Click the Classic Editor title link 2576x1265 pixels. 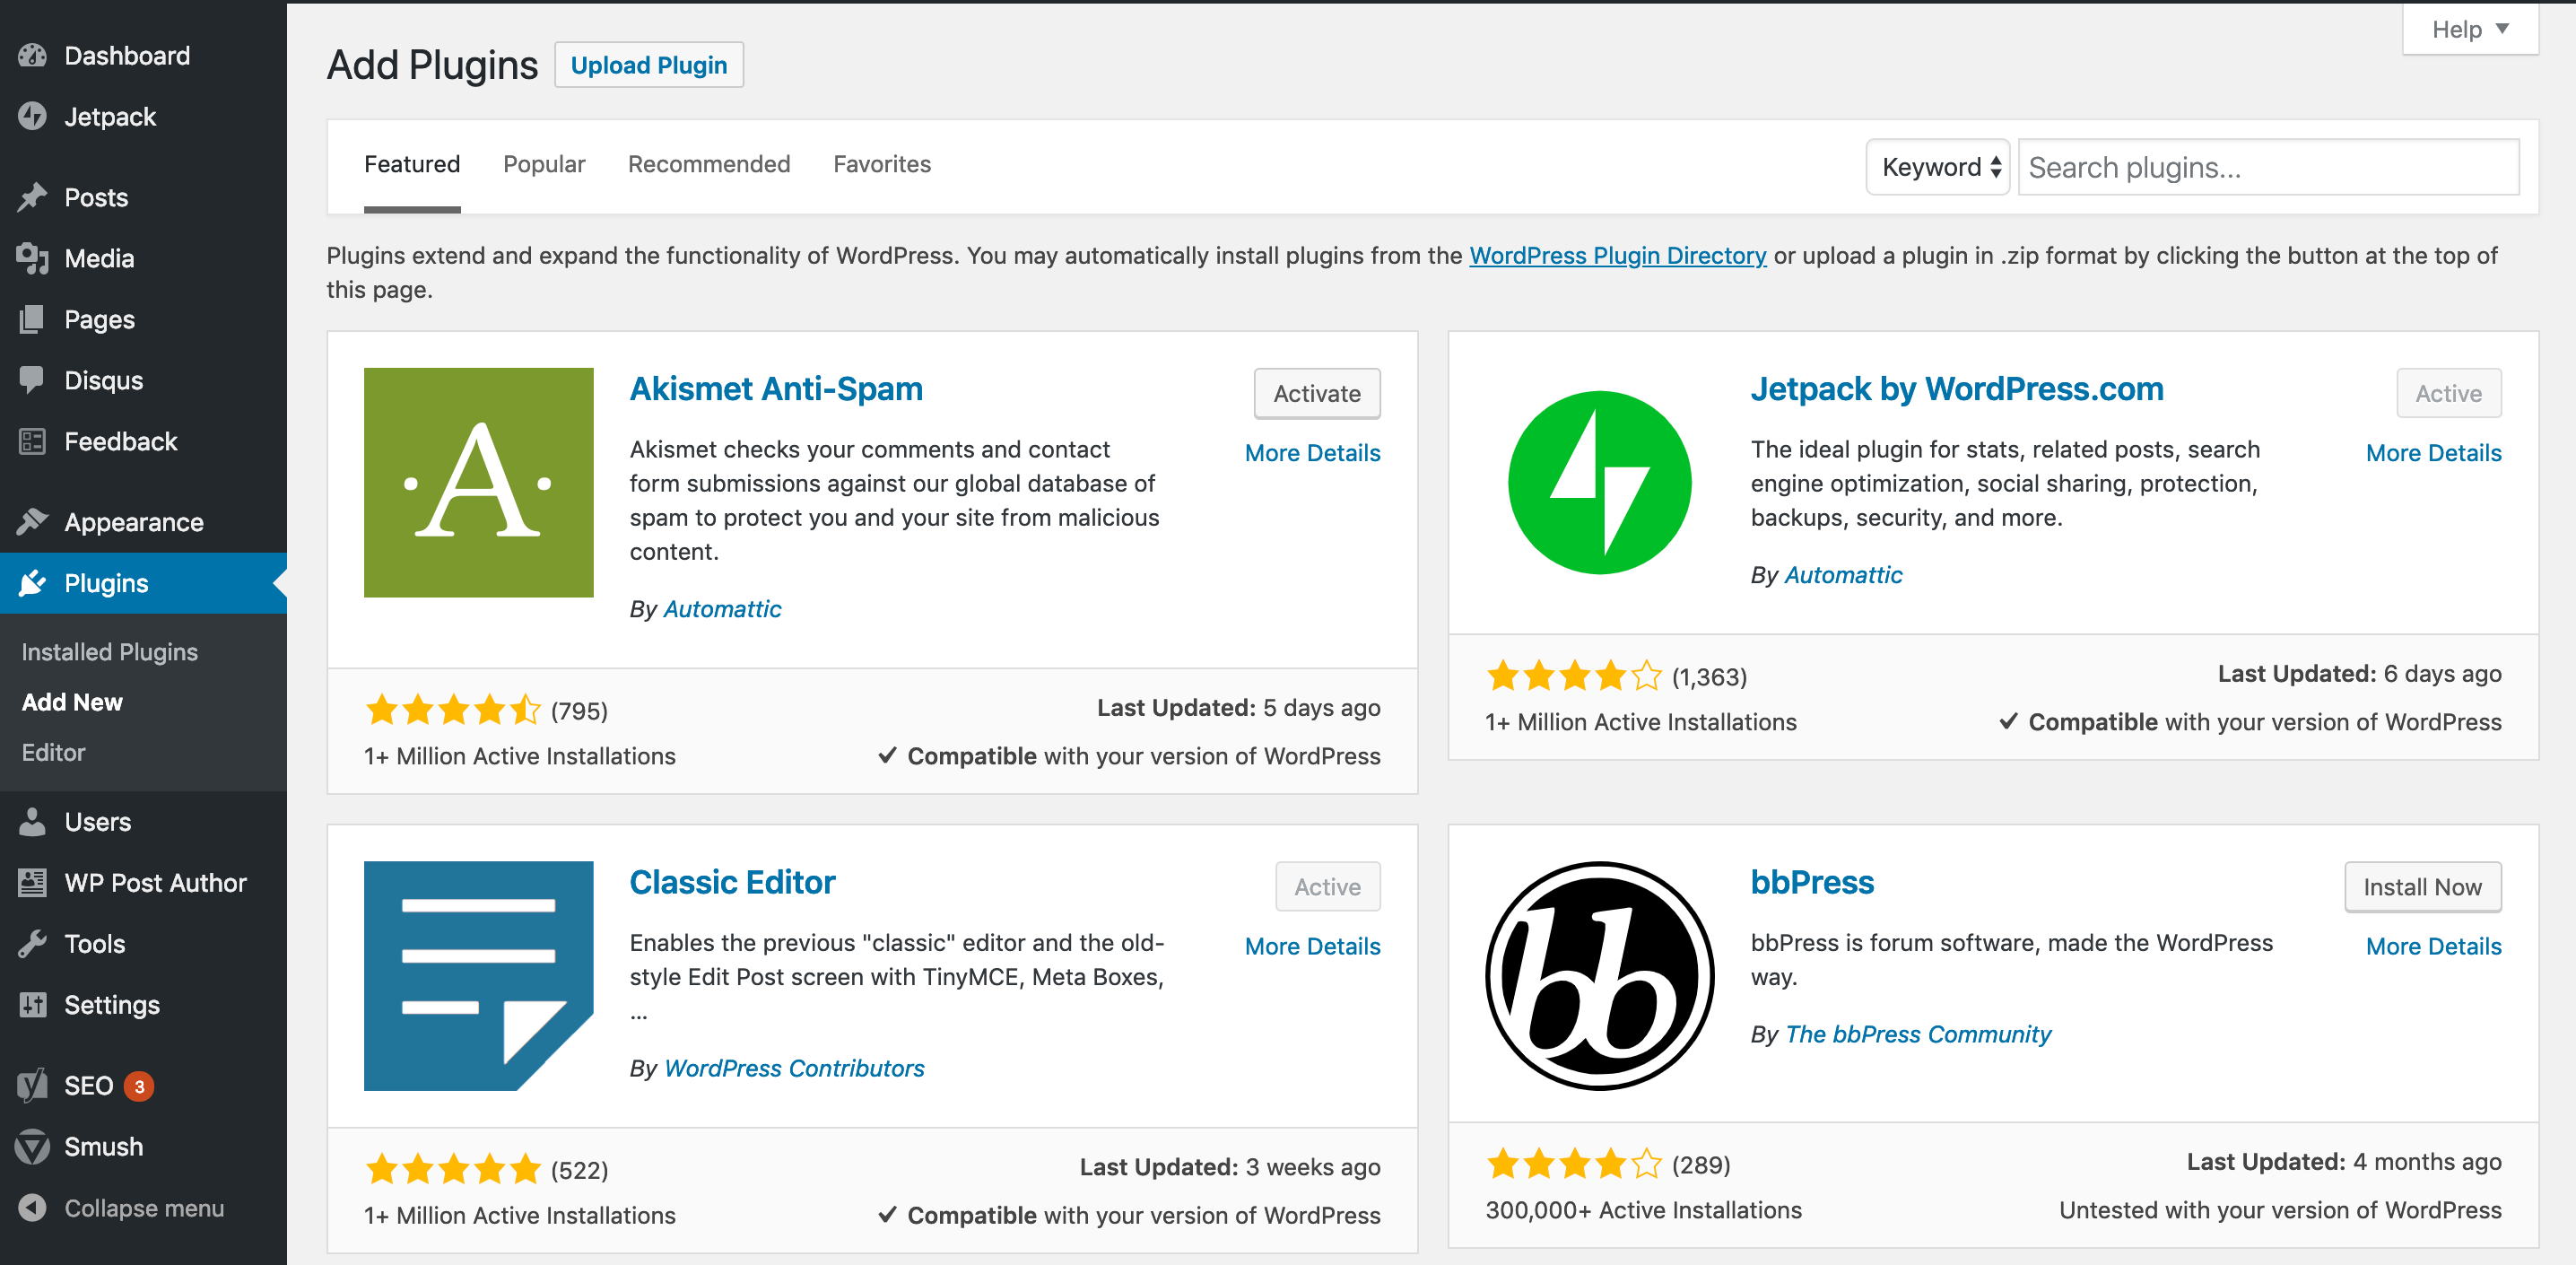(x=732, y=882)
